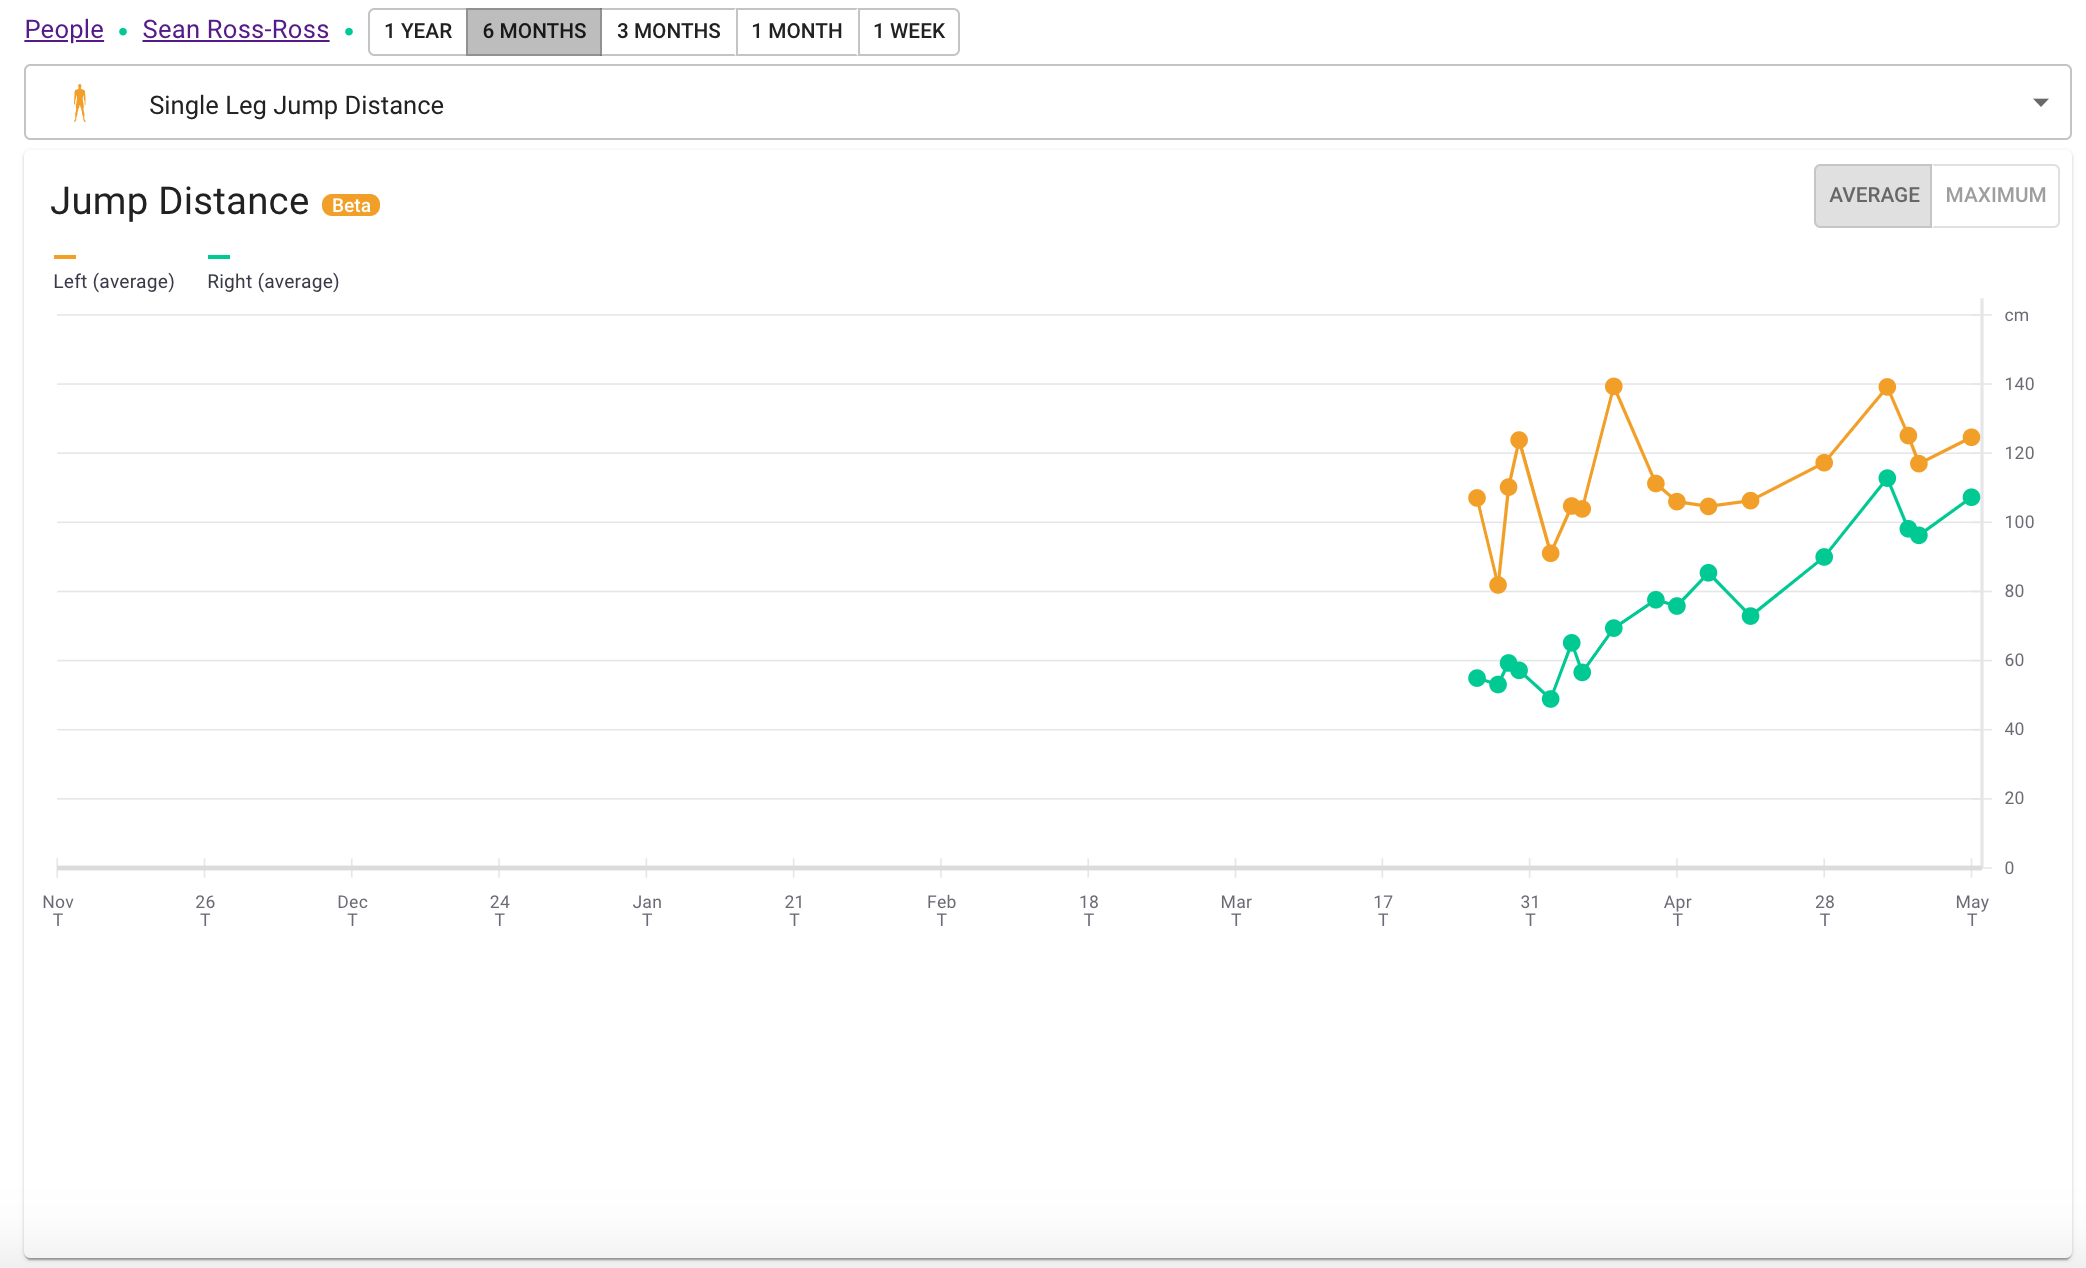Show the 1 WEEK range
The height and width of the screenshot is (1268, 2086).
pos(908,31)
